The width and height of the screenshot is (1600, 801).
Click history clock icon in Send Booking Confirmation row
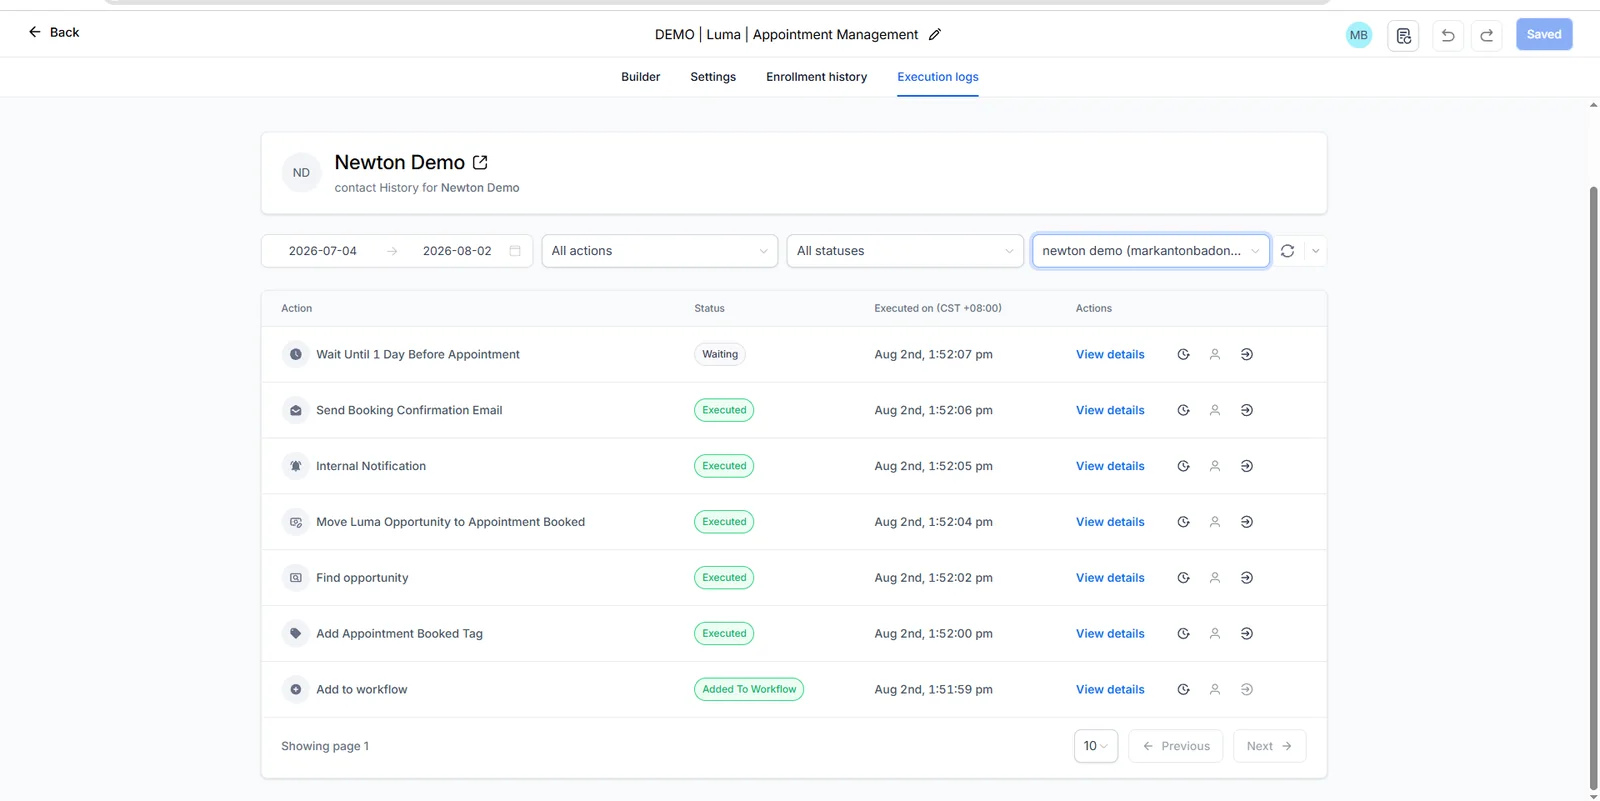point(1183,411)
